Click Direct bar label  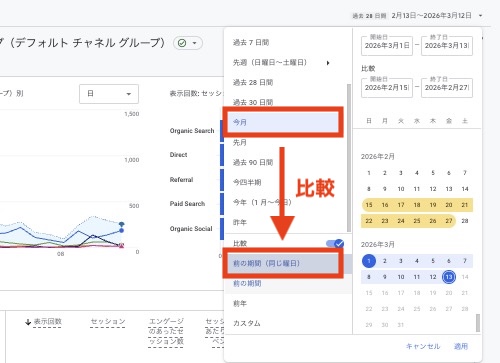tap(178, 155)
